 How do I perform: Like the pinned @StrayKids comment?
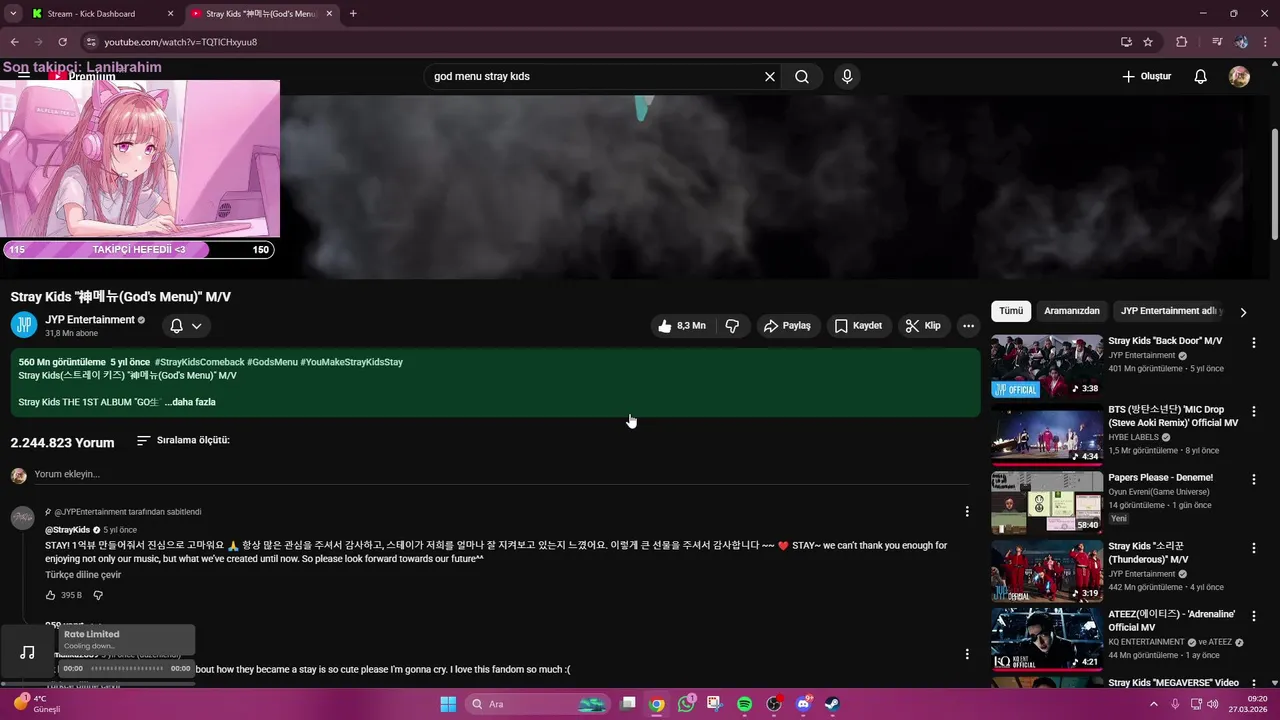(51, 595)
